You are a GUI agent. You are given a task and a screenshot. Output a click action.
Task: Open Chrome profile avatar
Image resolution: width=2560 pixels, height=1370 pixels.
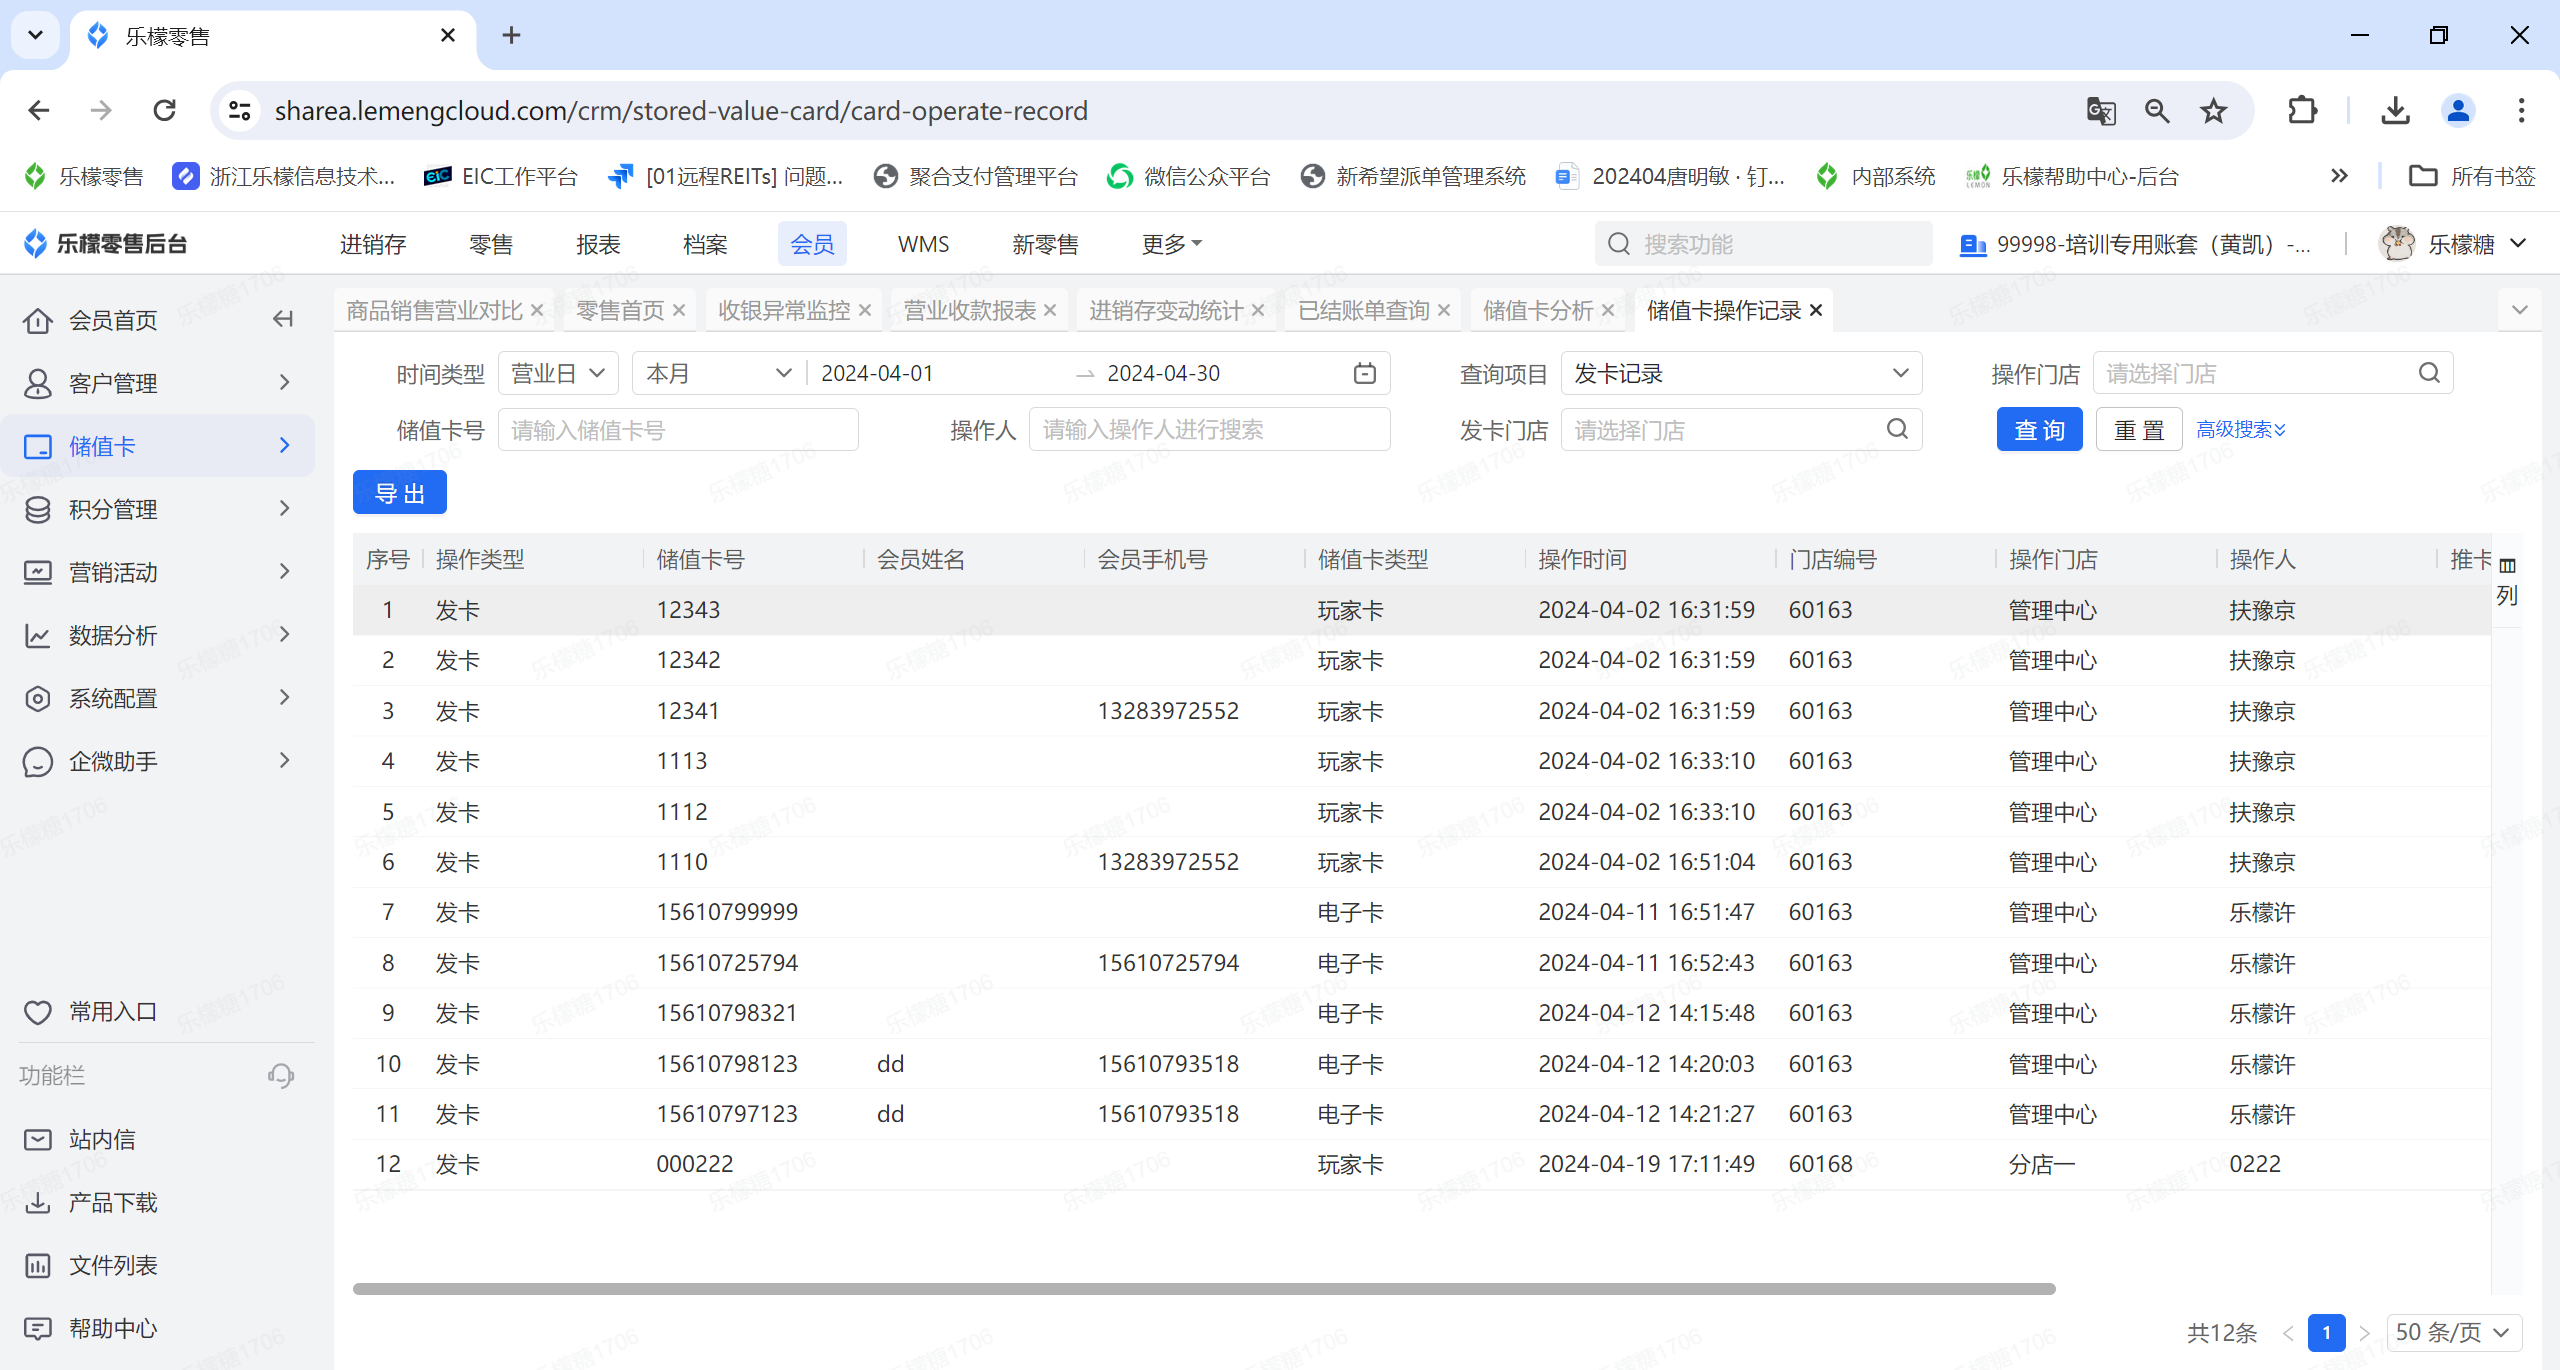[x=2458, y=111]
